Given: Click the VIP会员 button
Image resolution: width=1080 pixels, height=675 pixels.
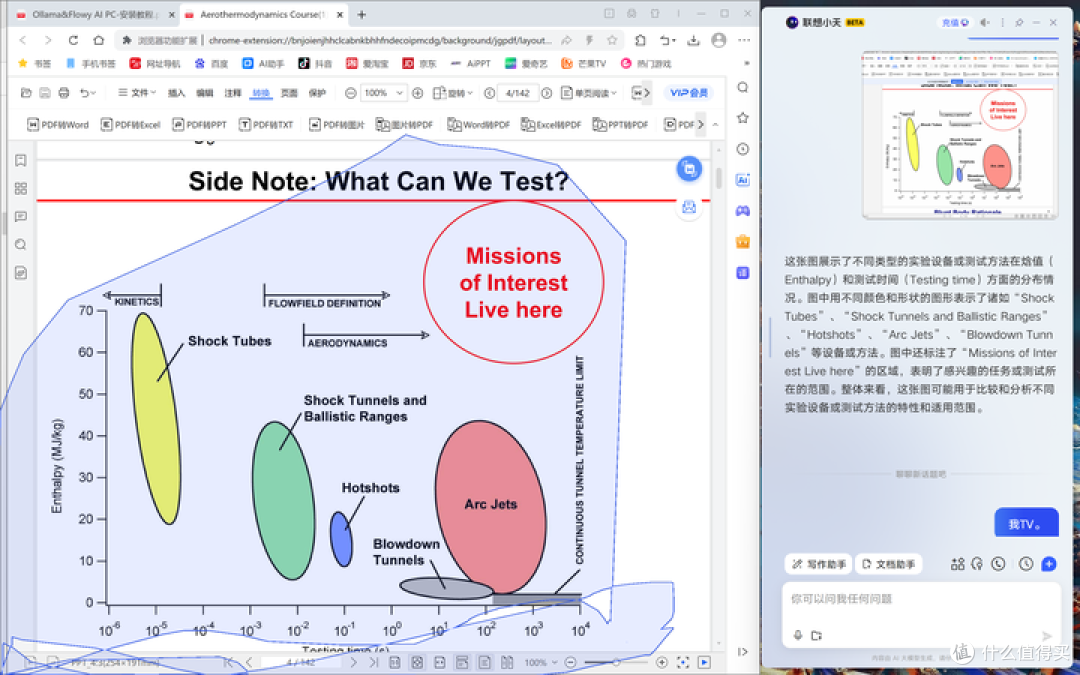Looking at the screenshot, I should click(x=689, y=92).
